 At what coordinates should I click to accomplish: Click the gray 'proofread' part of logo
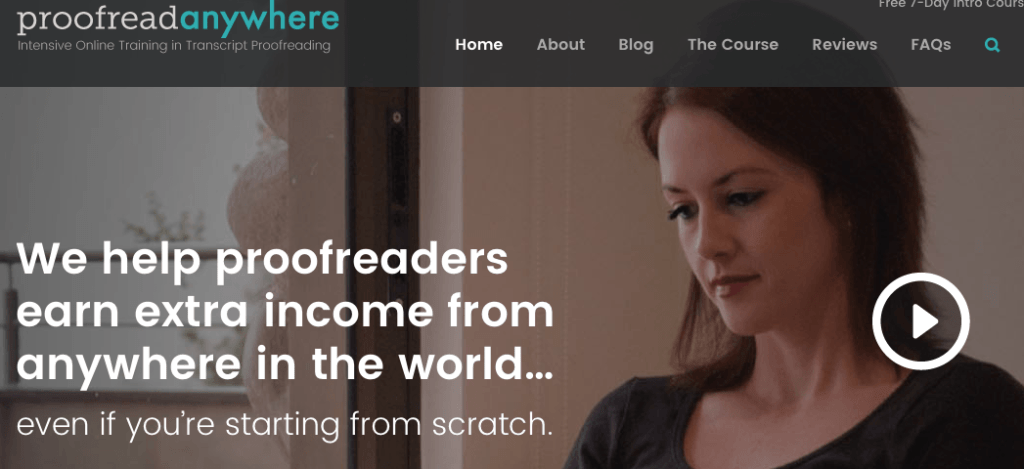click(x=98, y=21)
